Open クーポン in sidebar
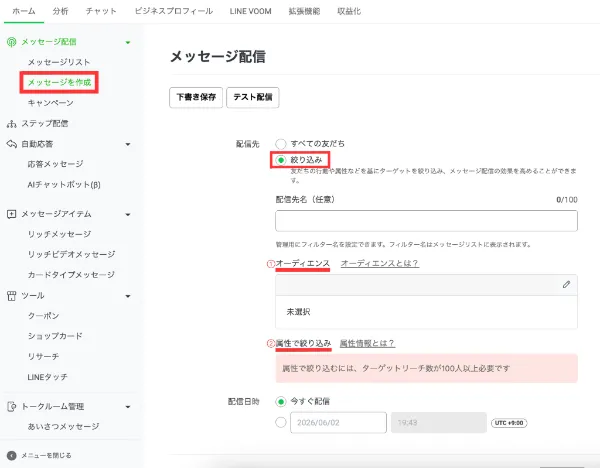Viewport: 600px width, 468px height. point(43,316)
